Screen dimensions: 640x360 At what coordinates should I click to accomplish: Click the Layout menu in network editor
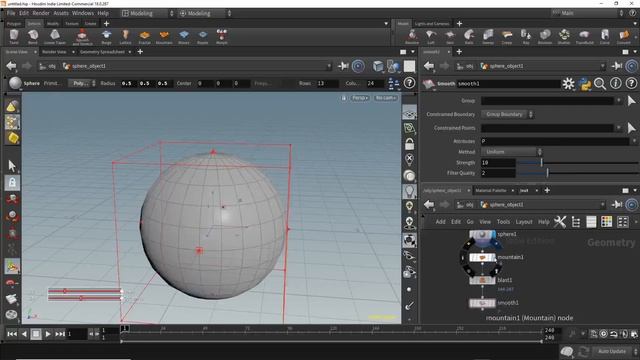(524, 222)
